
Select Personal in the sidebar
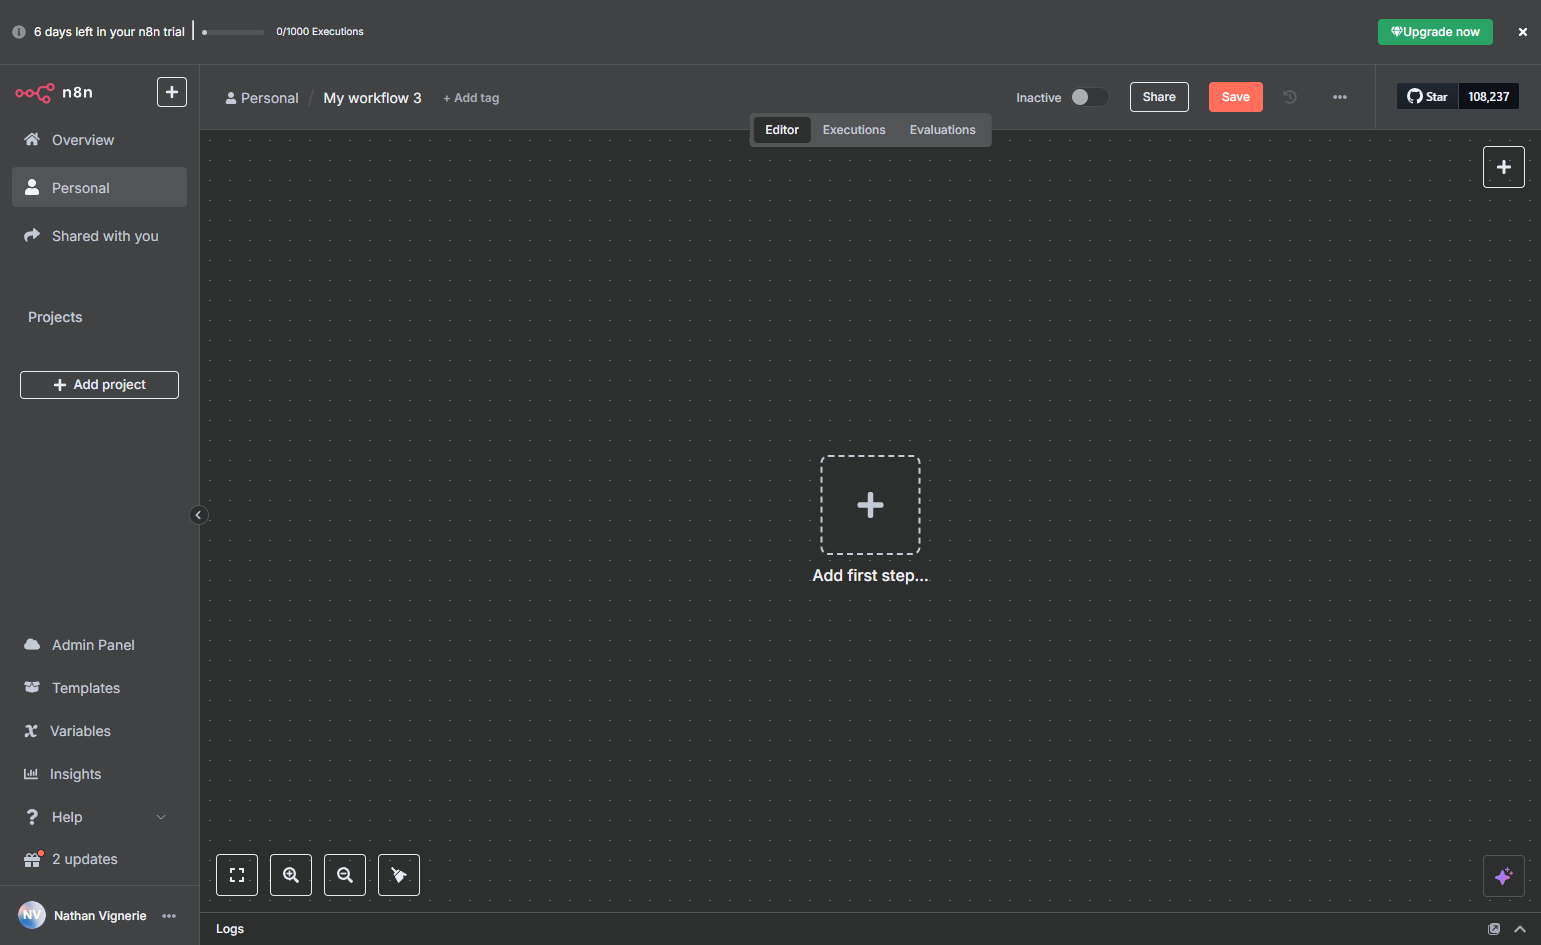[x=99, y=188]
